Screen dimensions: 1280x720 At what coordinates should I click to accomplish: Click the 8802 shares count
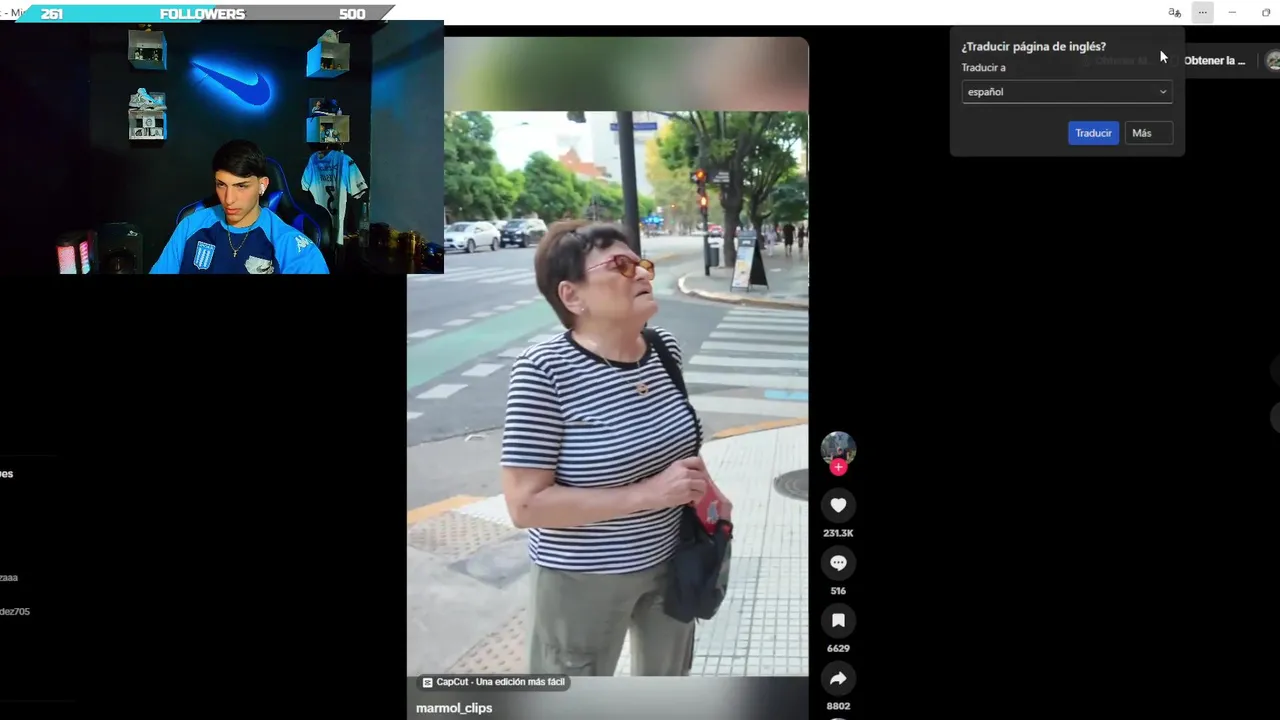coord(838,706)
